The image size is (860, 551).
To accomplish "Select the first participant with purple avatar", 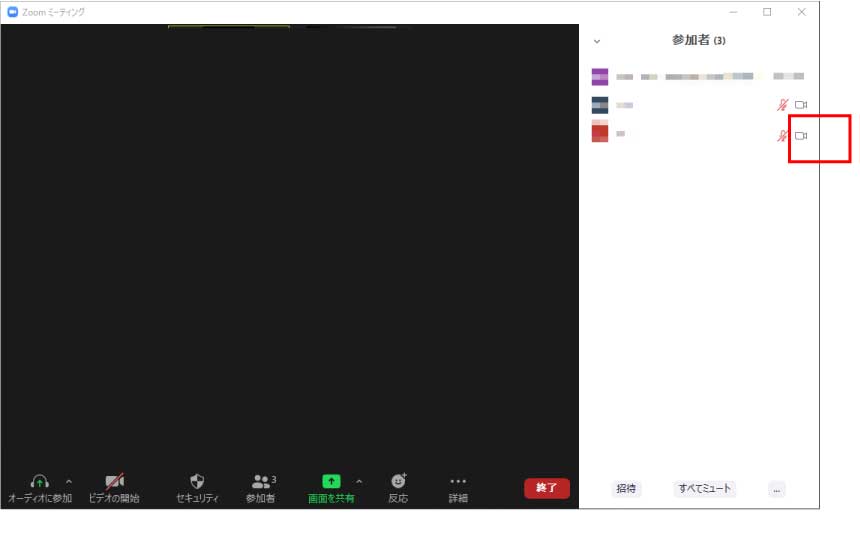I will coord(600,76).
